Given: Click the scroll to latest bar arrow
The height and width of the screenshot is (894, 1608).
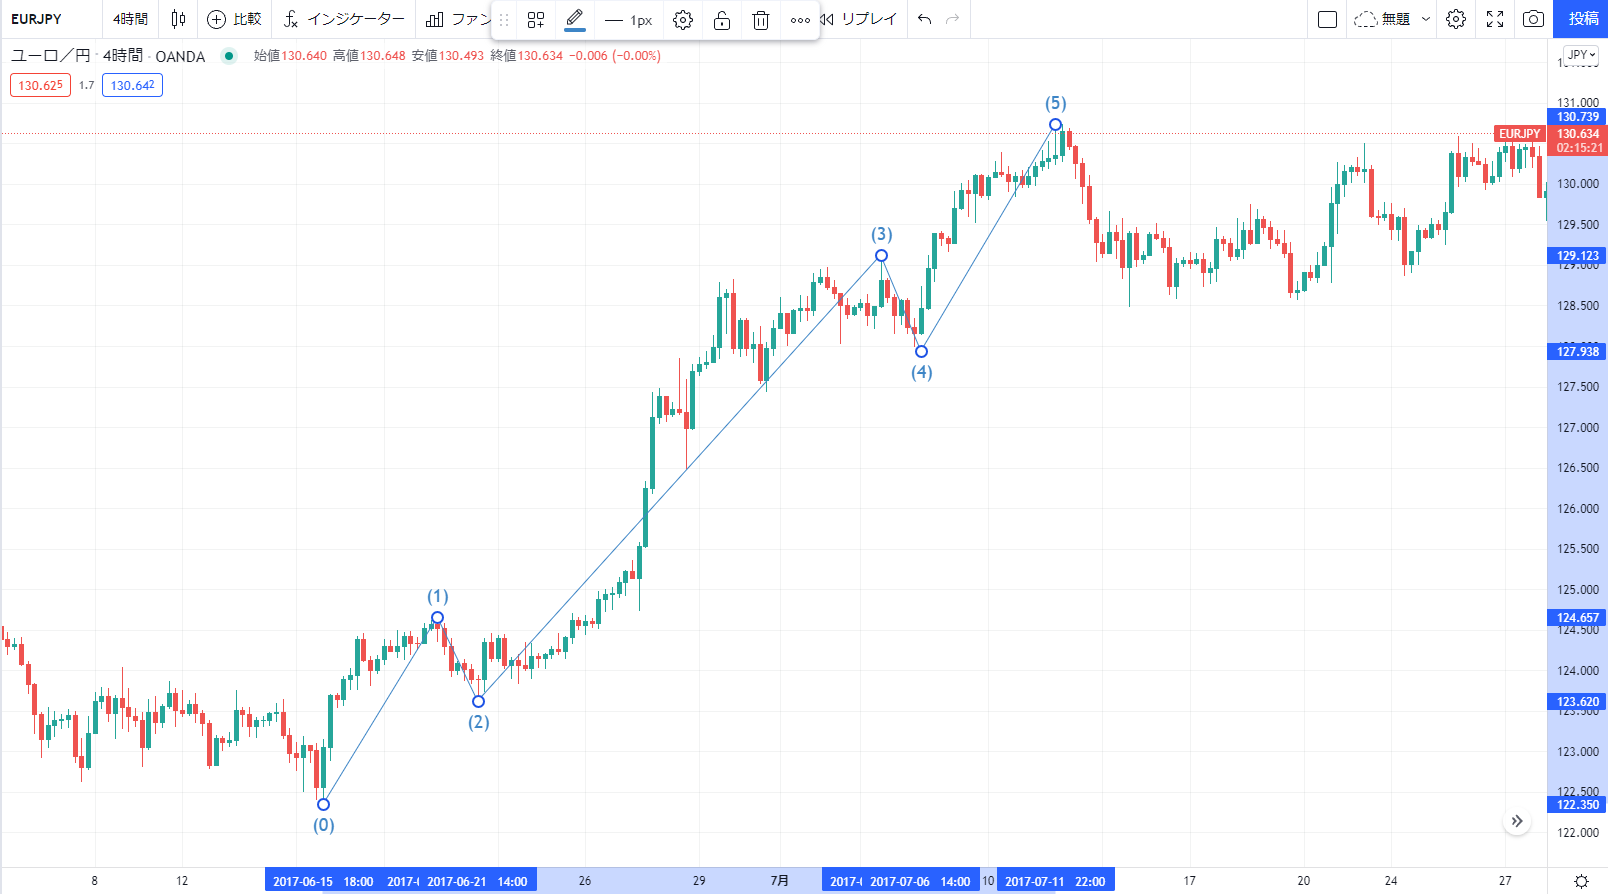Looking at the screenshot, I should [x=1517, y=821].
